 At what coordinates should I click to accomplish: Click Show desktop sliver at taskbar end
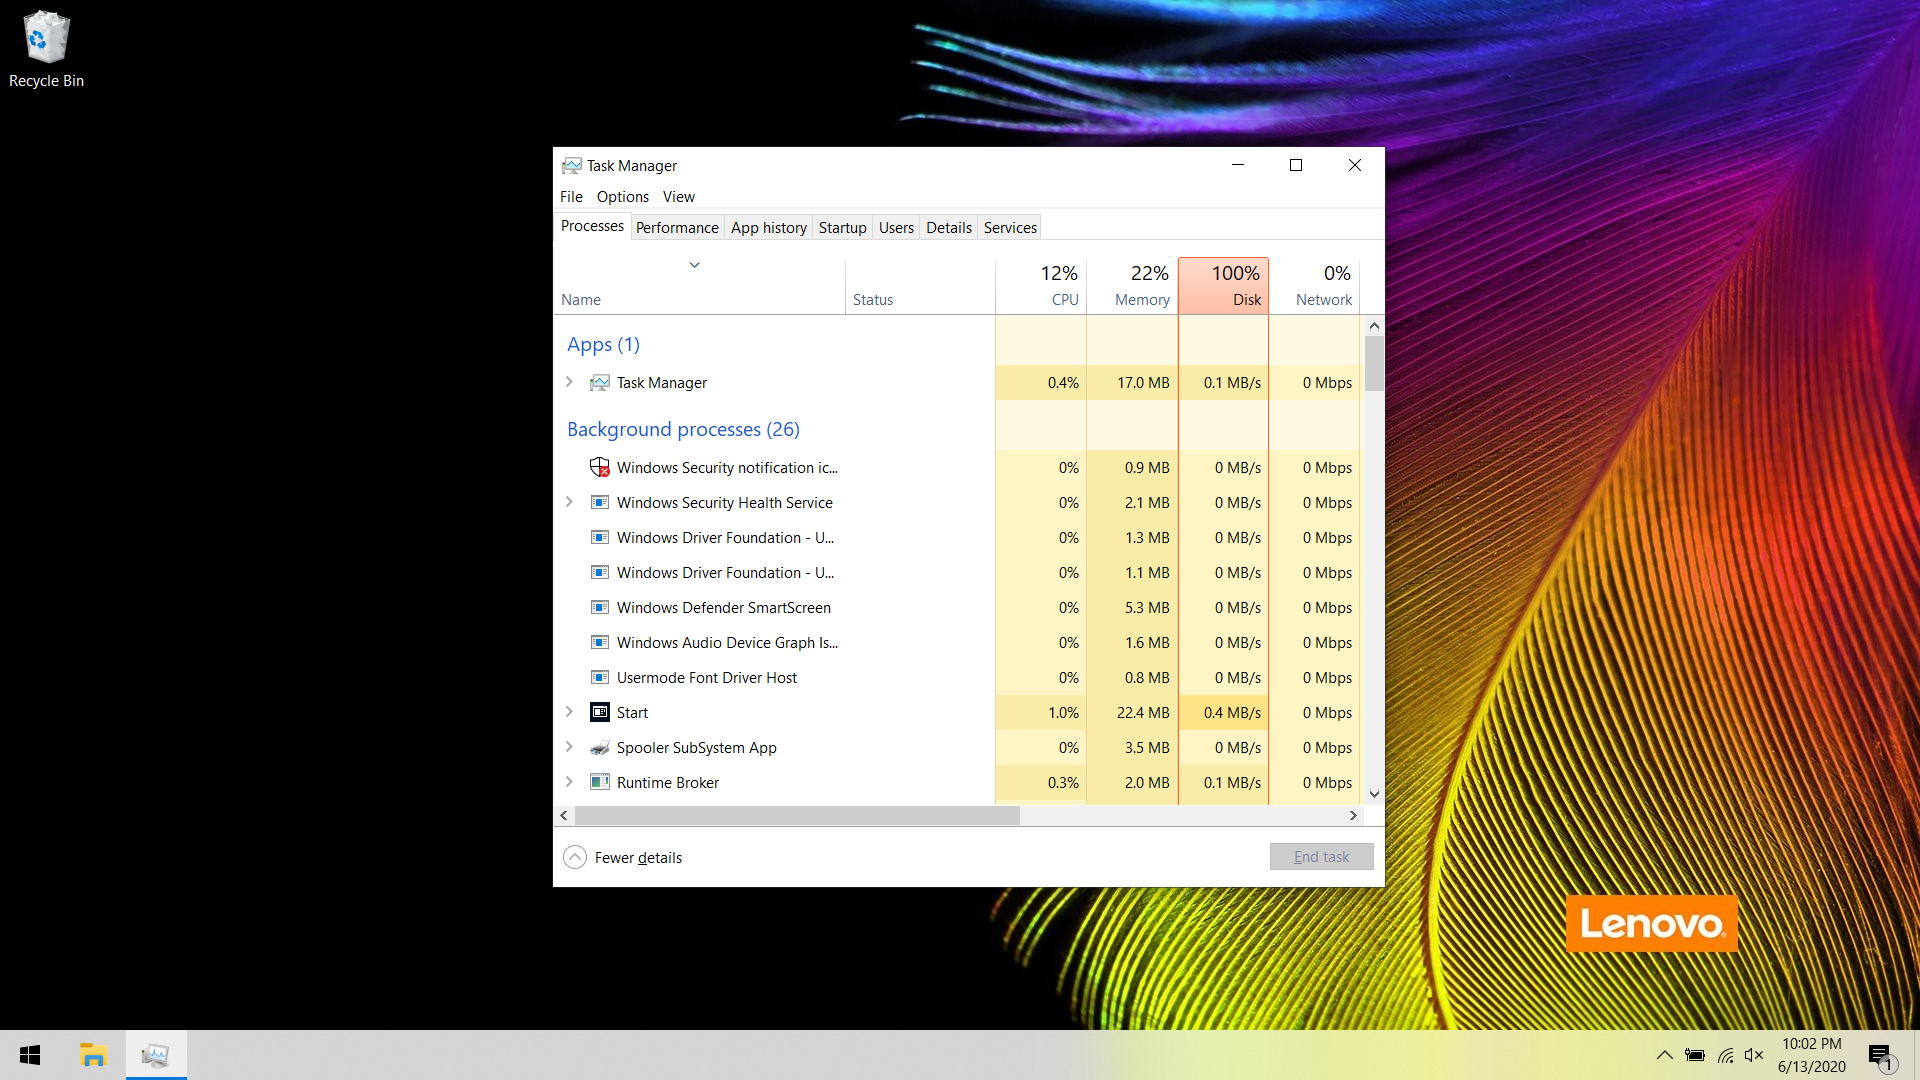[x=1916, y=1055]
